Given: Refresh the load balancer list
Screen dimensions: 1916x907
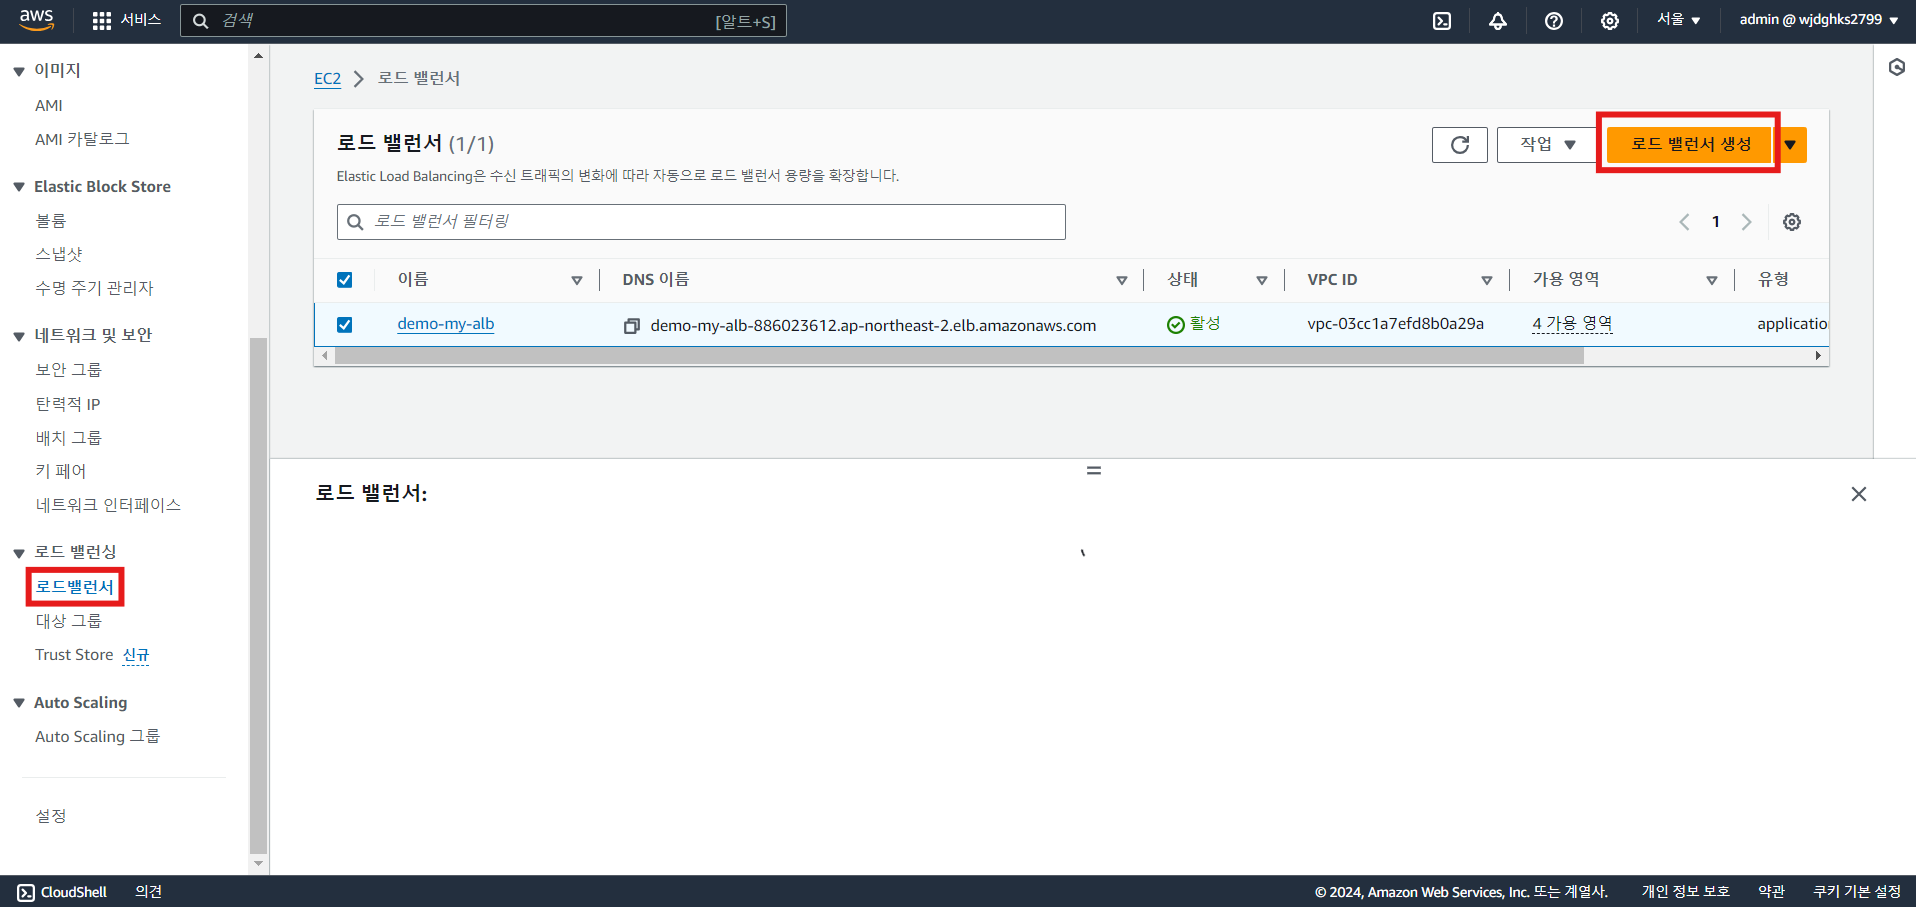Looking at the screenshot, I should pos(1460,145).
